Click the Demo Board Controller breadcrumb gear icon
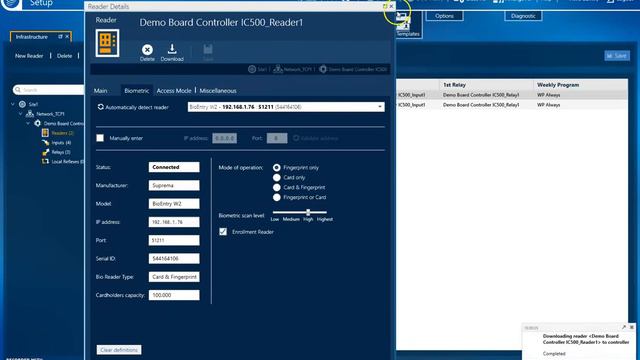640x360 pixels. [323, 69]
